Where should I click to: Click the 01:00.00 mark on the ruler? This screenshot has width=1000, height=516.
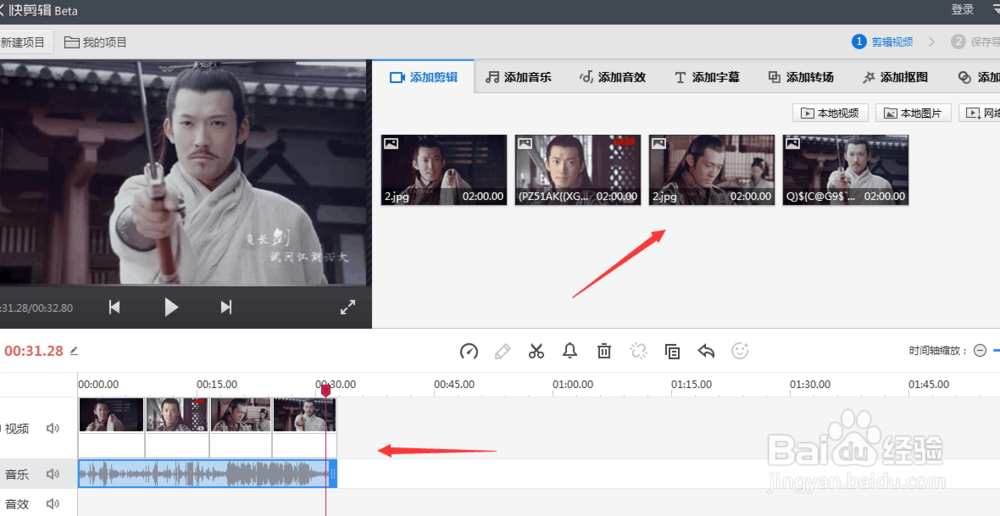pos(573,385)
